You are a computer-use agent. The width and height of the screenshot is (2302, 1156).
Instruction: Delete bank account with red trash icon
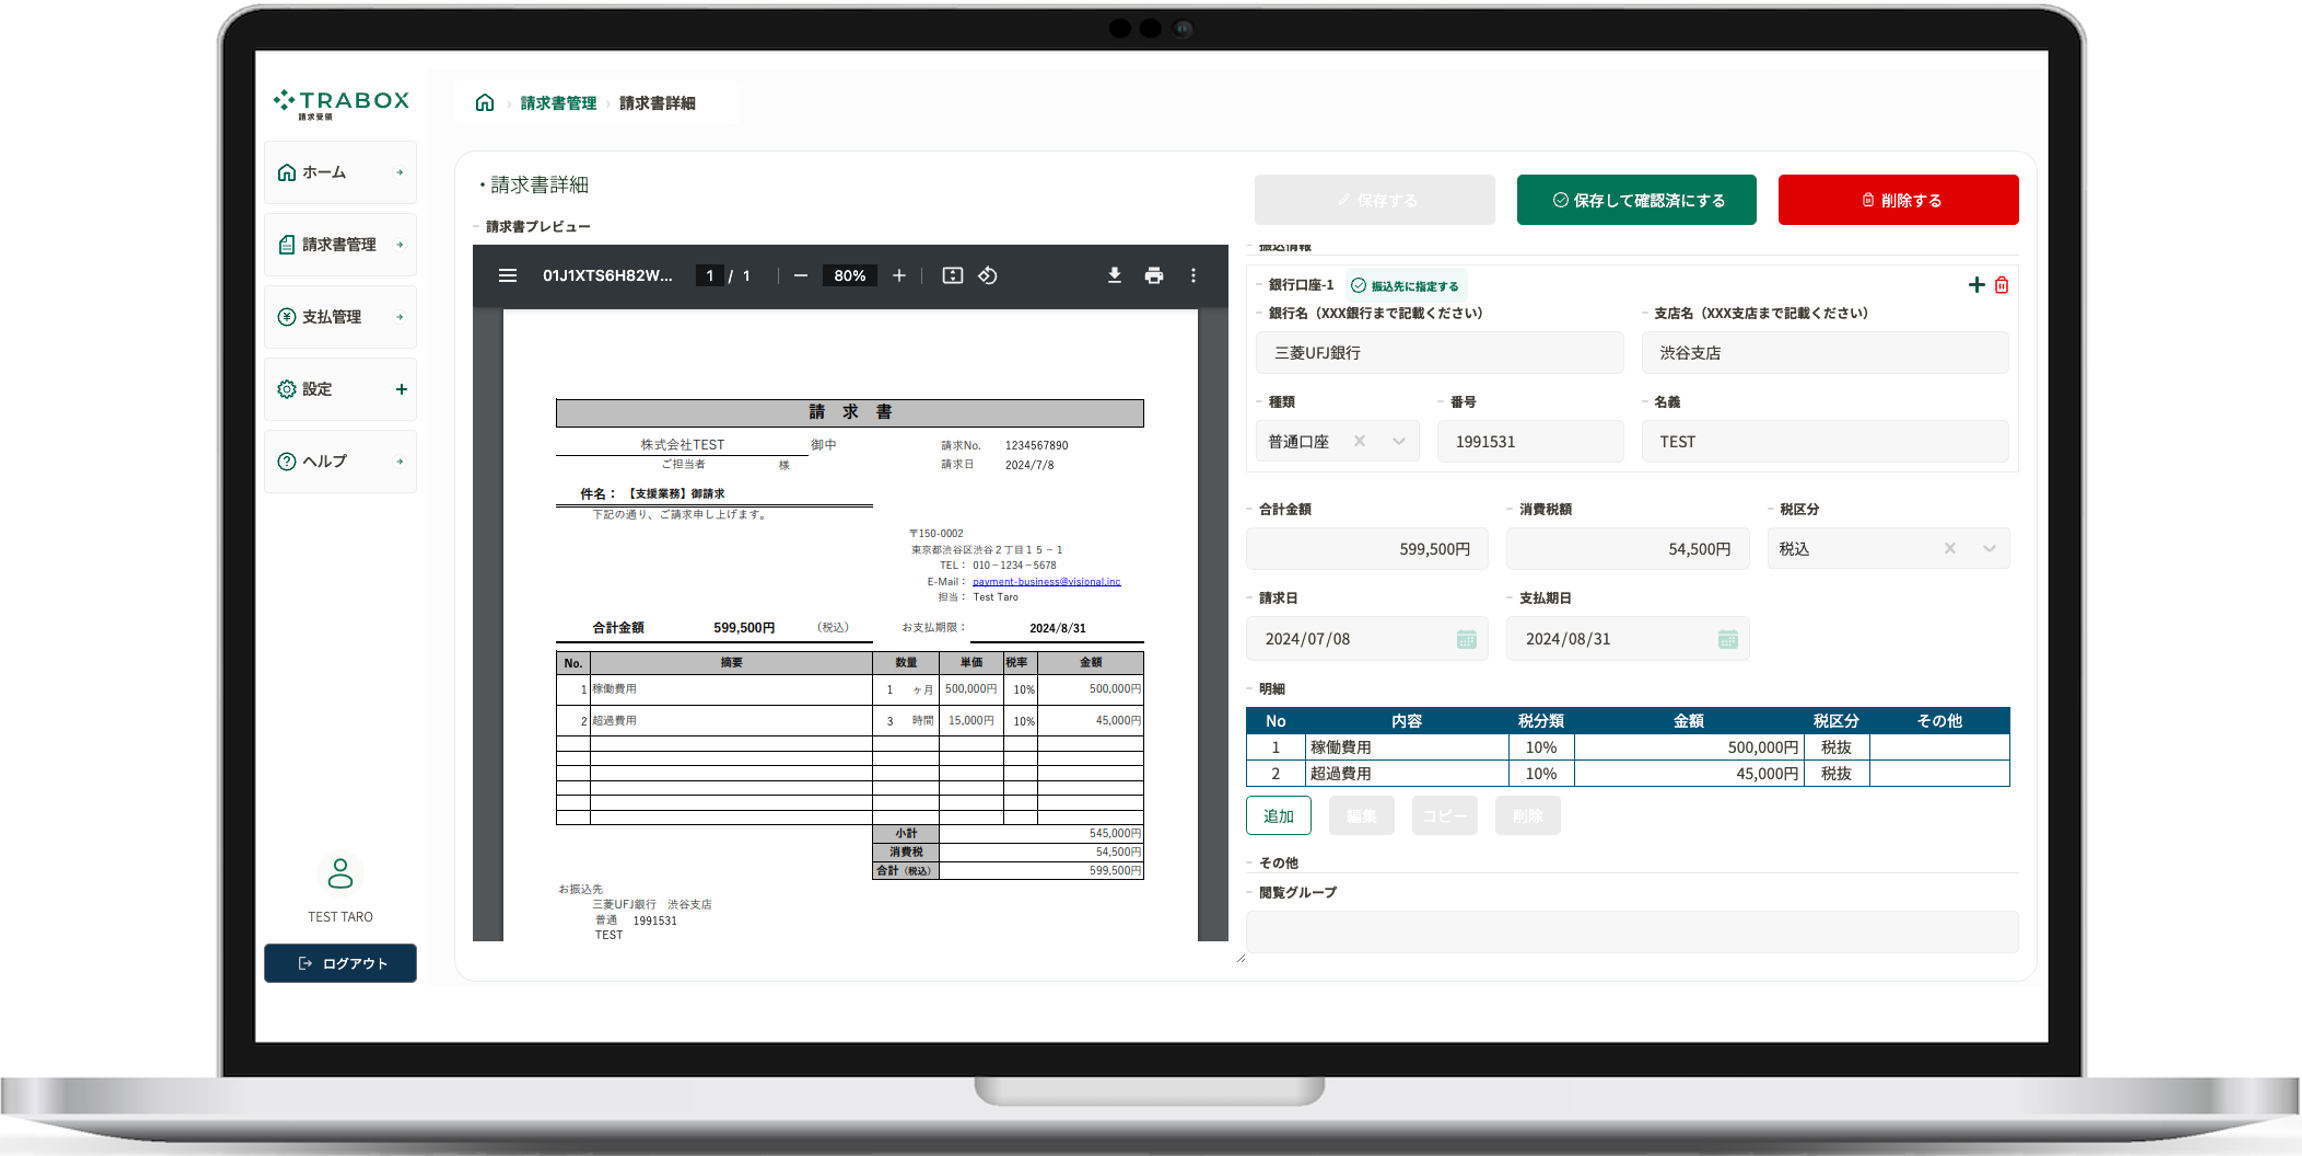point(2001,285)
